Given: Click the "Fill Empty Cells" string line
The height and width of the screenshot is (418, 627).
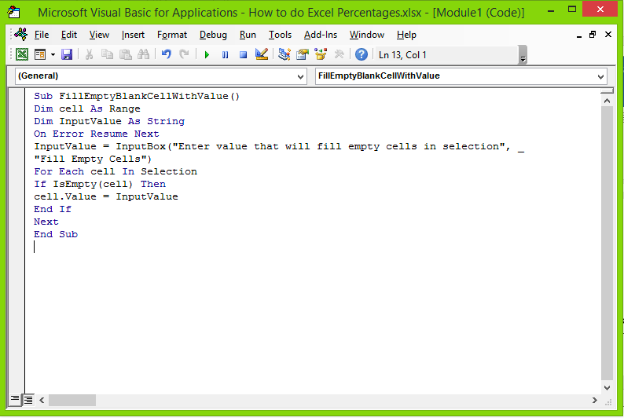Looking at the screenshot, I should click(x=93, y=159).
